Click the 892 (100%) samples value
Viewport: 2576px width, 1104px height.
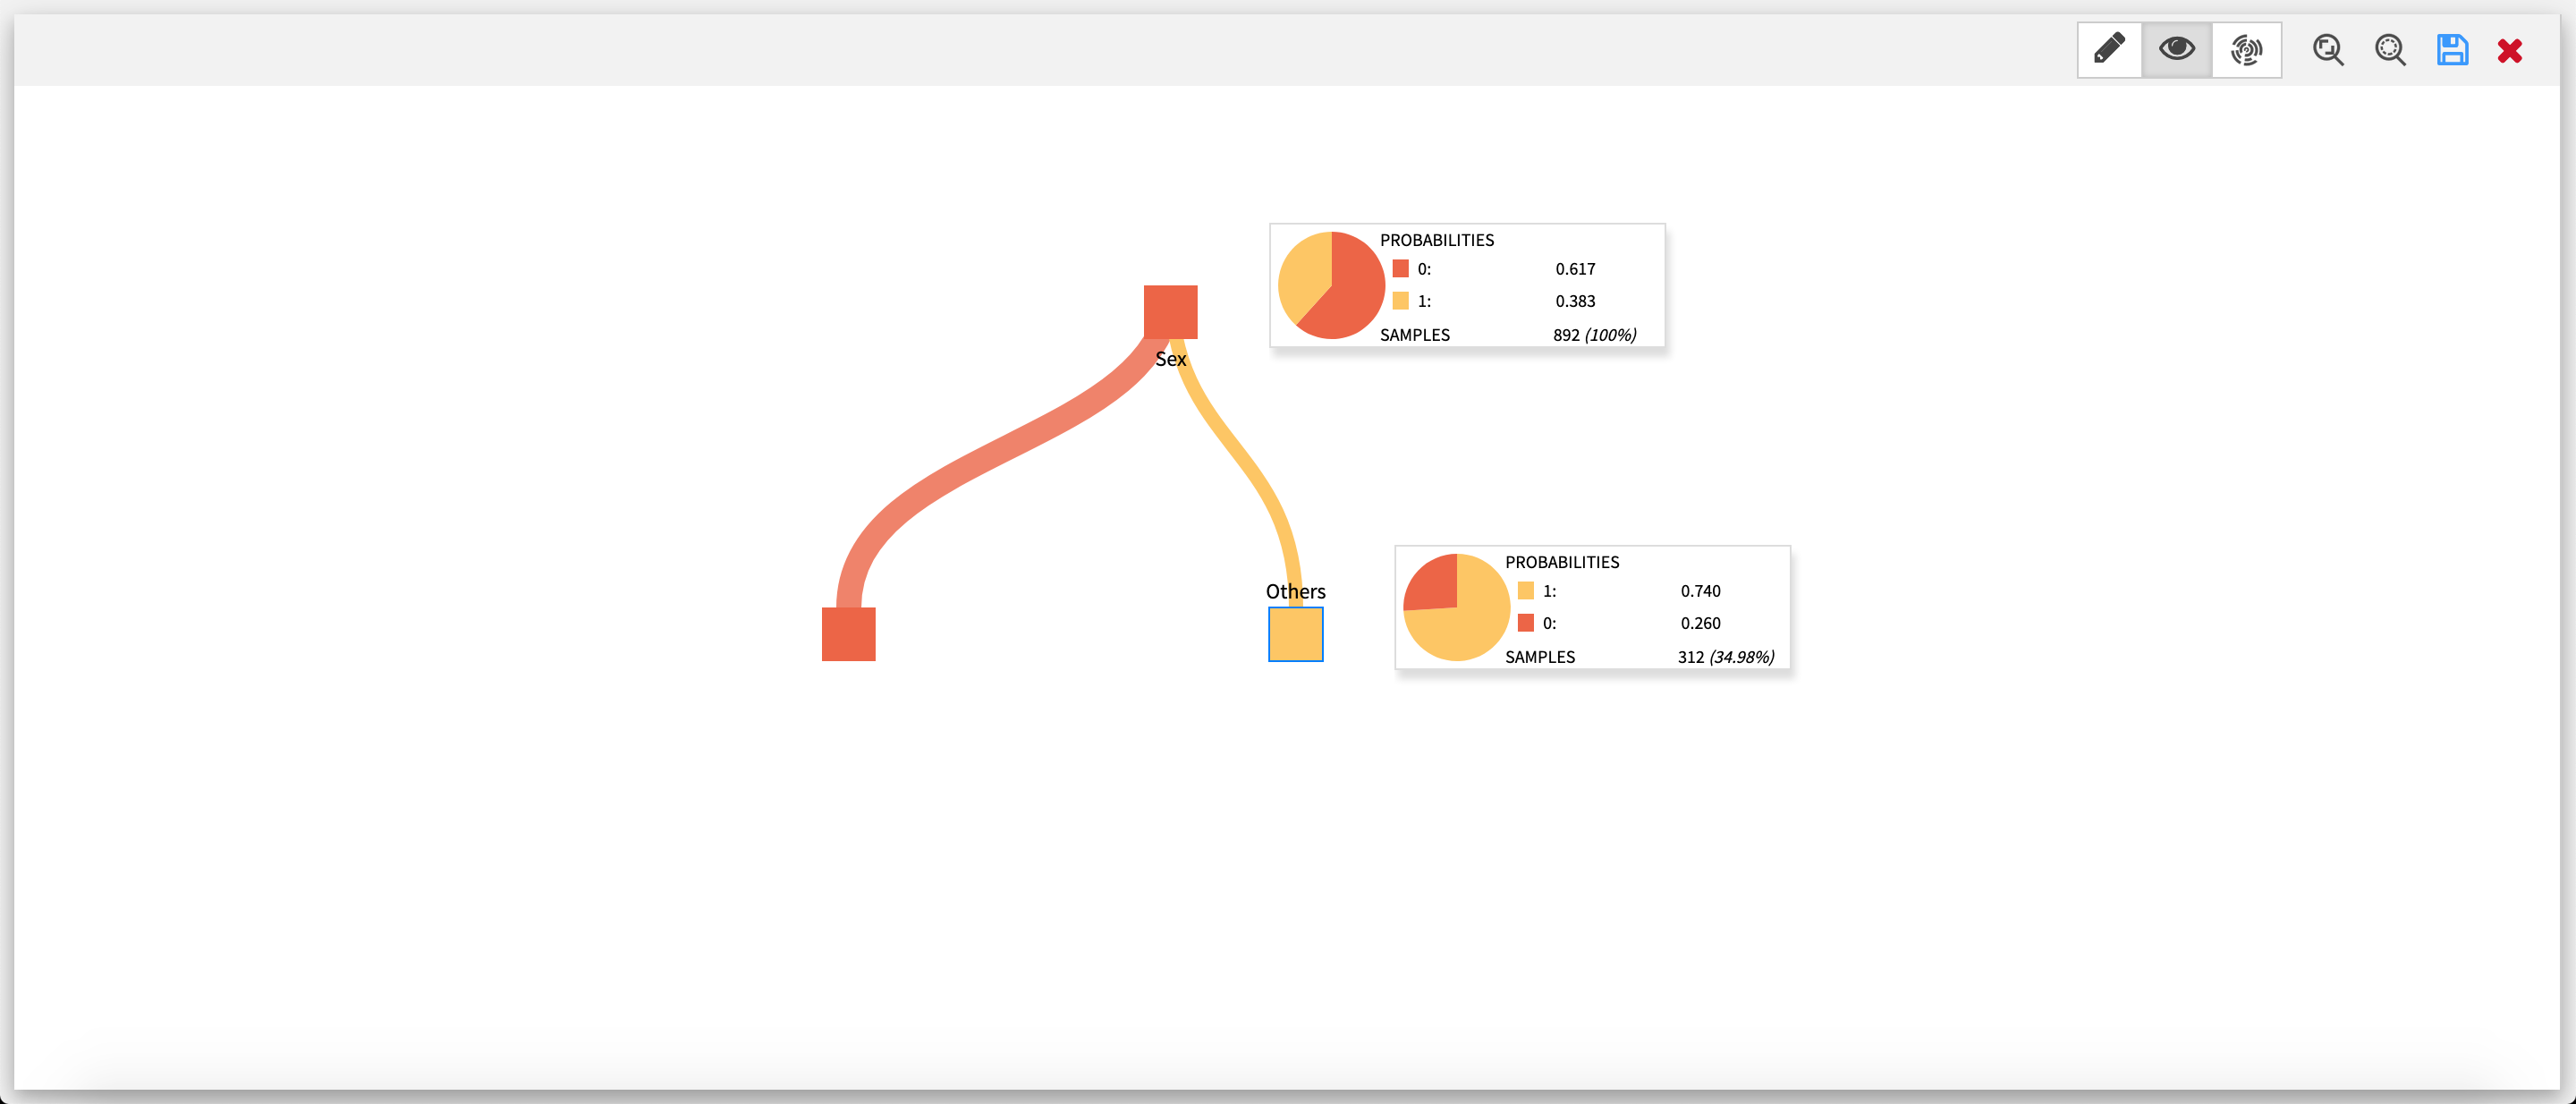(1594, 335)
